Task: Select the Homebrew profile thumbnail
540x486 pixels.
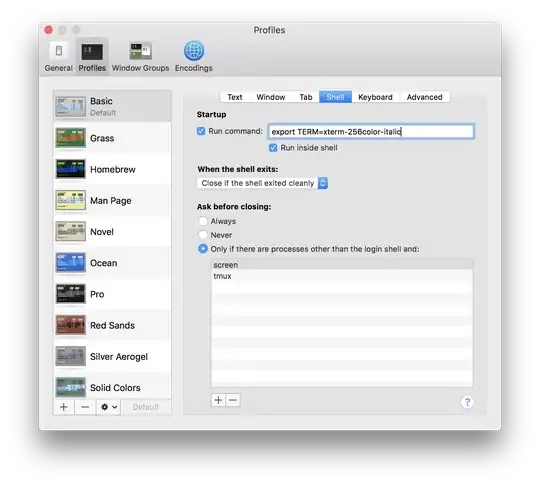Action: click(x=71, y=169)
